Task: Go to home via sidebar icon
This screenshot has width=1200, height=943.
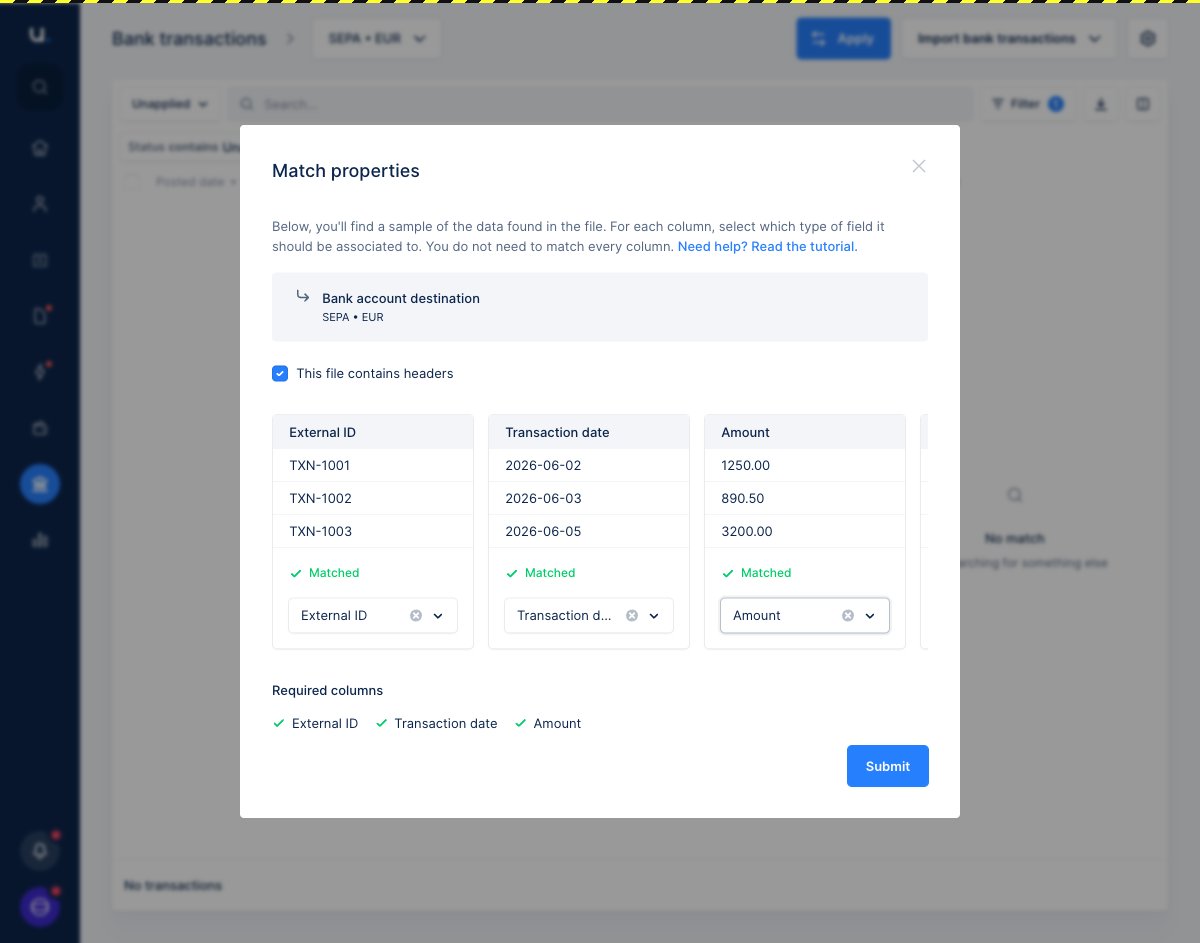Action: (x=40, y=148)
